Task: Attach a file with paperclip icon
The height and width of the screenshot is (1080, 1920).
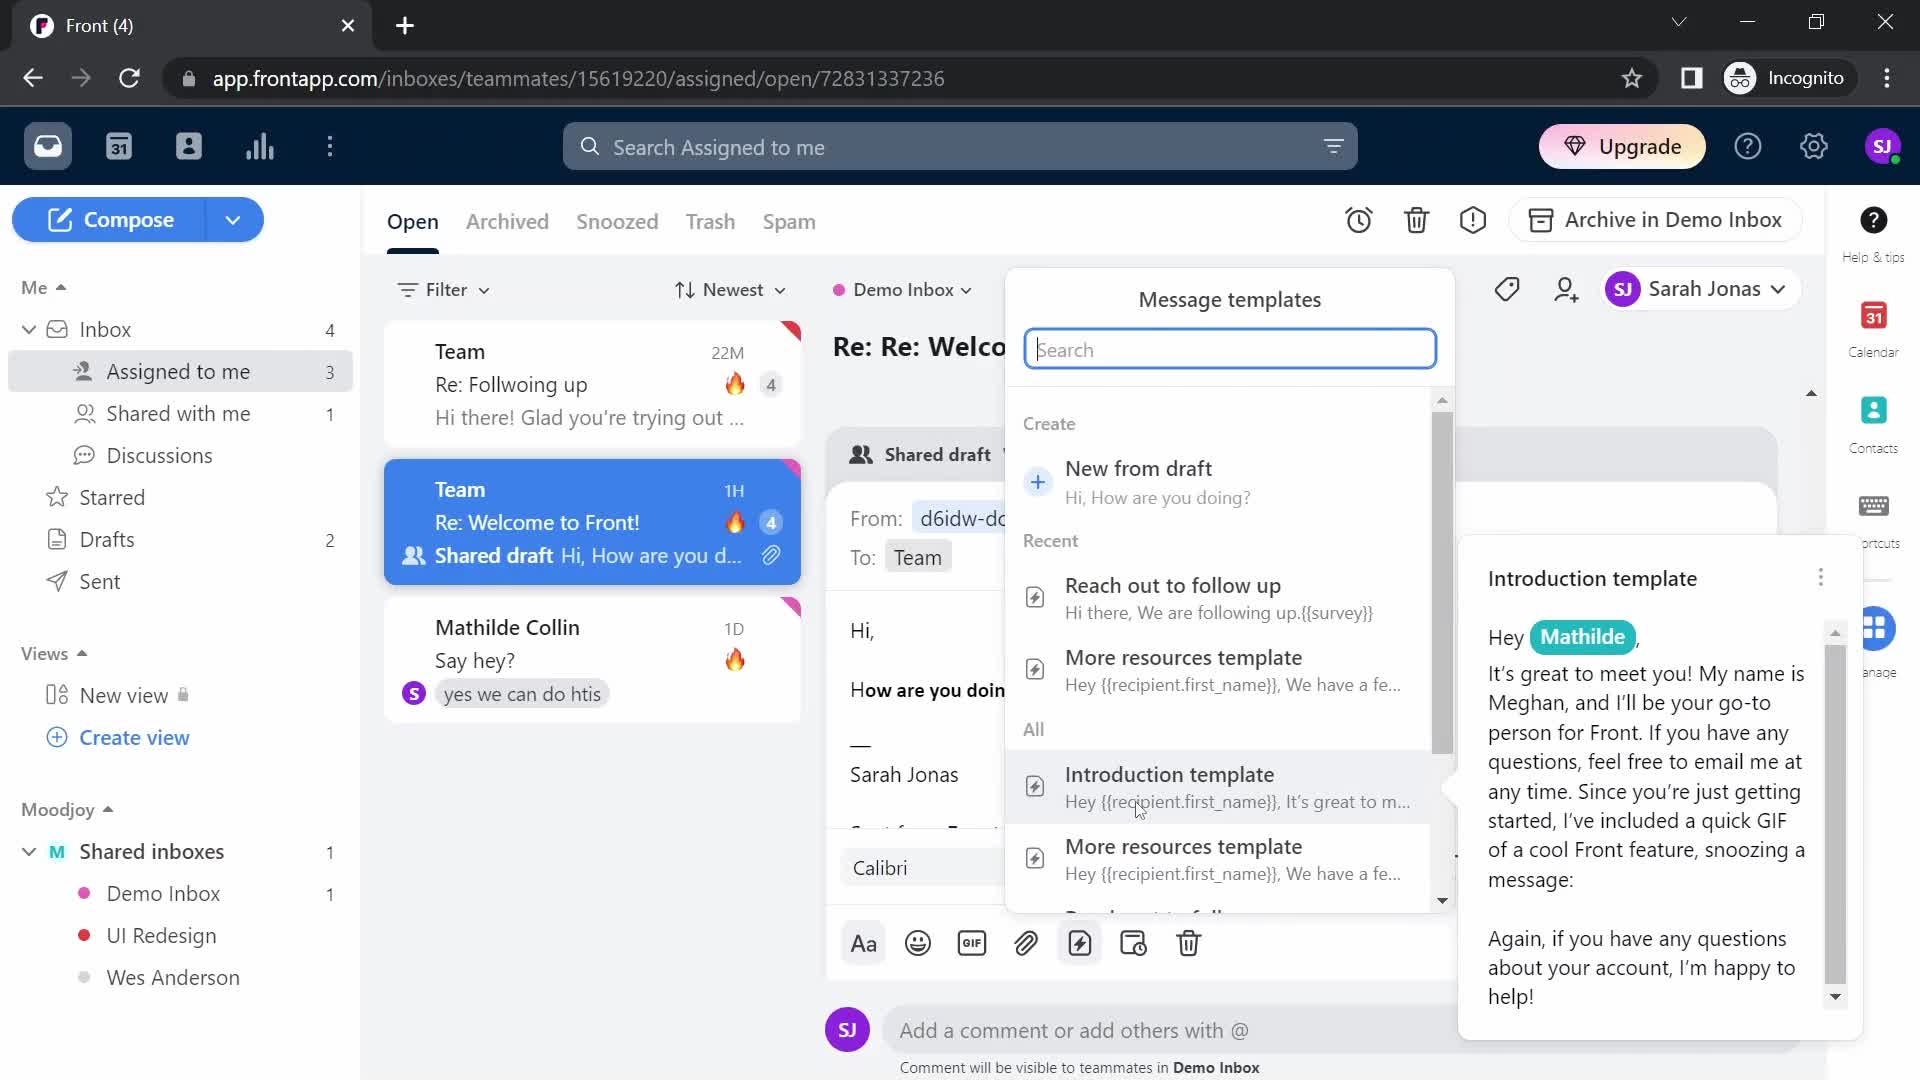Action: (x=1026, y=943)
